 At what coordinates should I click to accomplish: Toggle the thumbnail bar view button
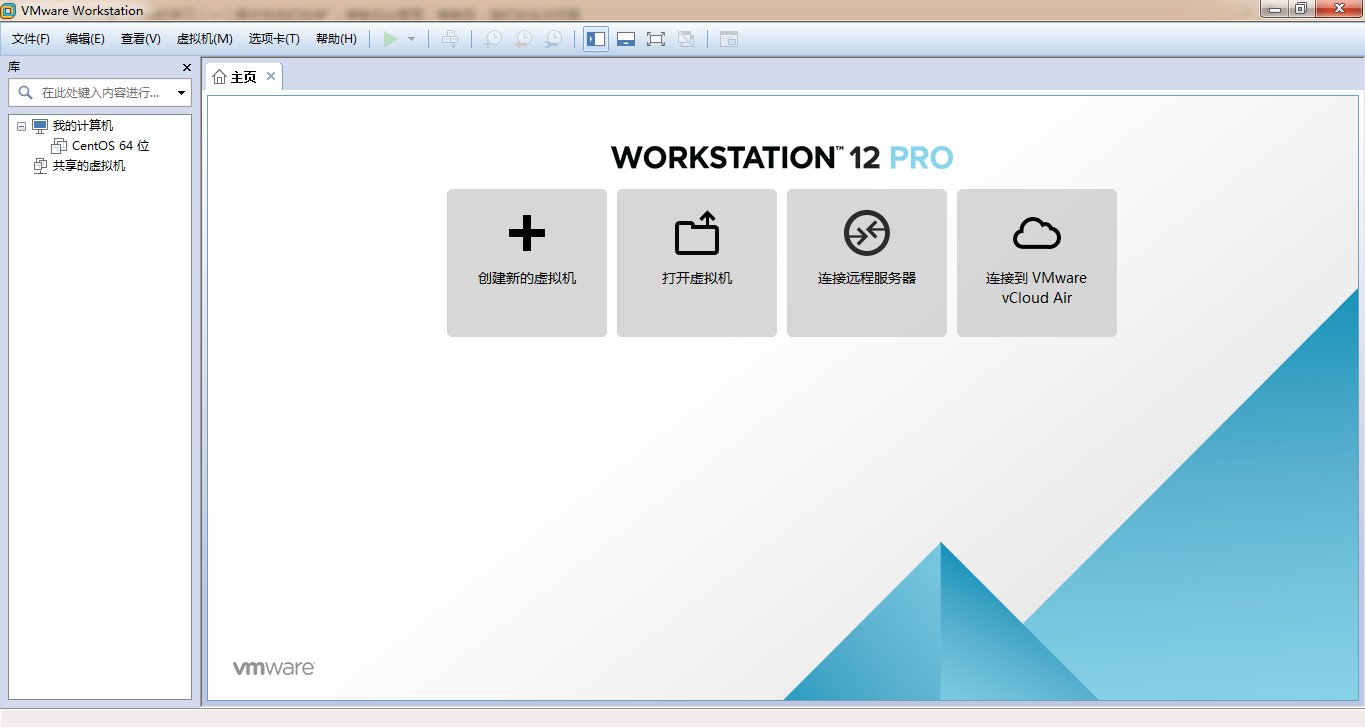[x=626, y=39]
